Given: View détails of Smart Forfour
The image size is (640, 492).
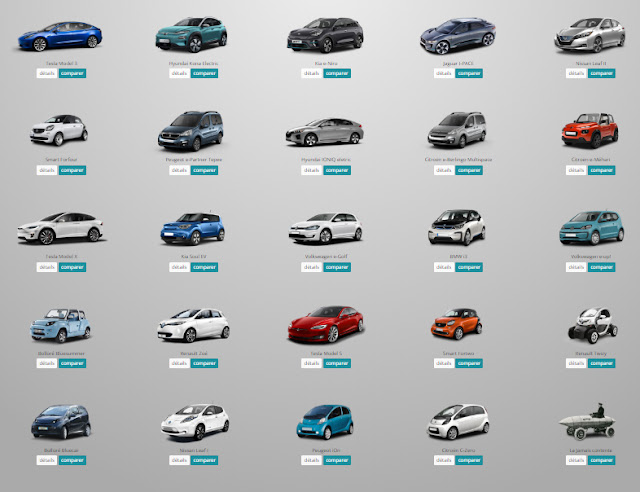Looking at the screenshot, I should pyautogui.click(x=47, y=170).
